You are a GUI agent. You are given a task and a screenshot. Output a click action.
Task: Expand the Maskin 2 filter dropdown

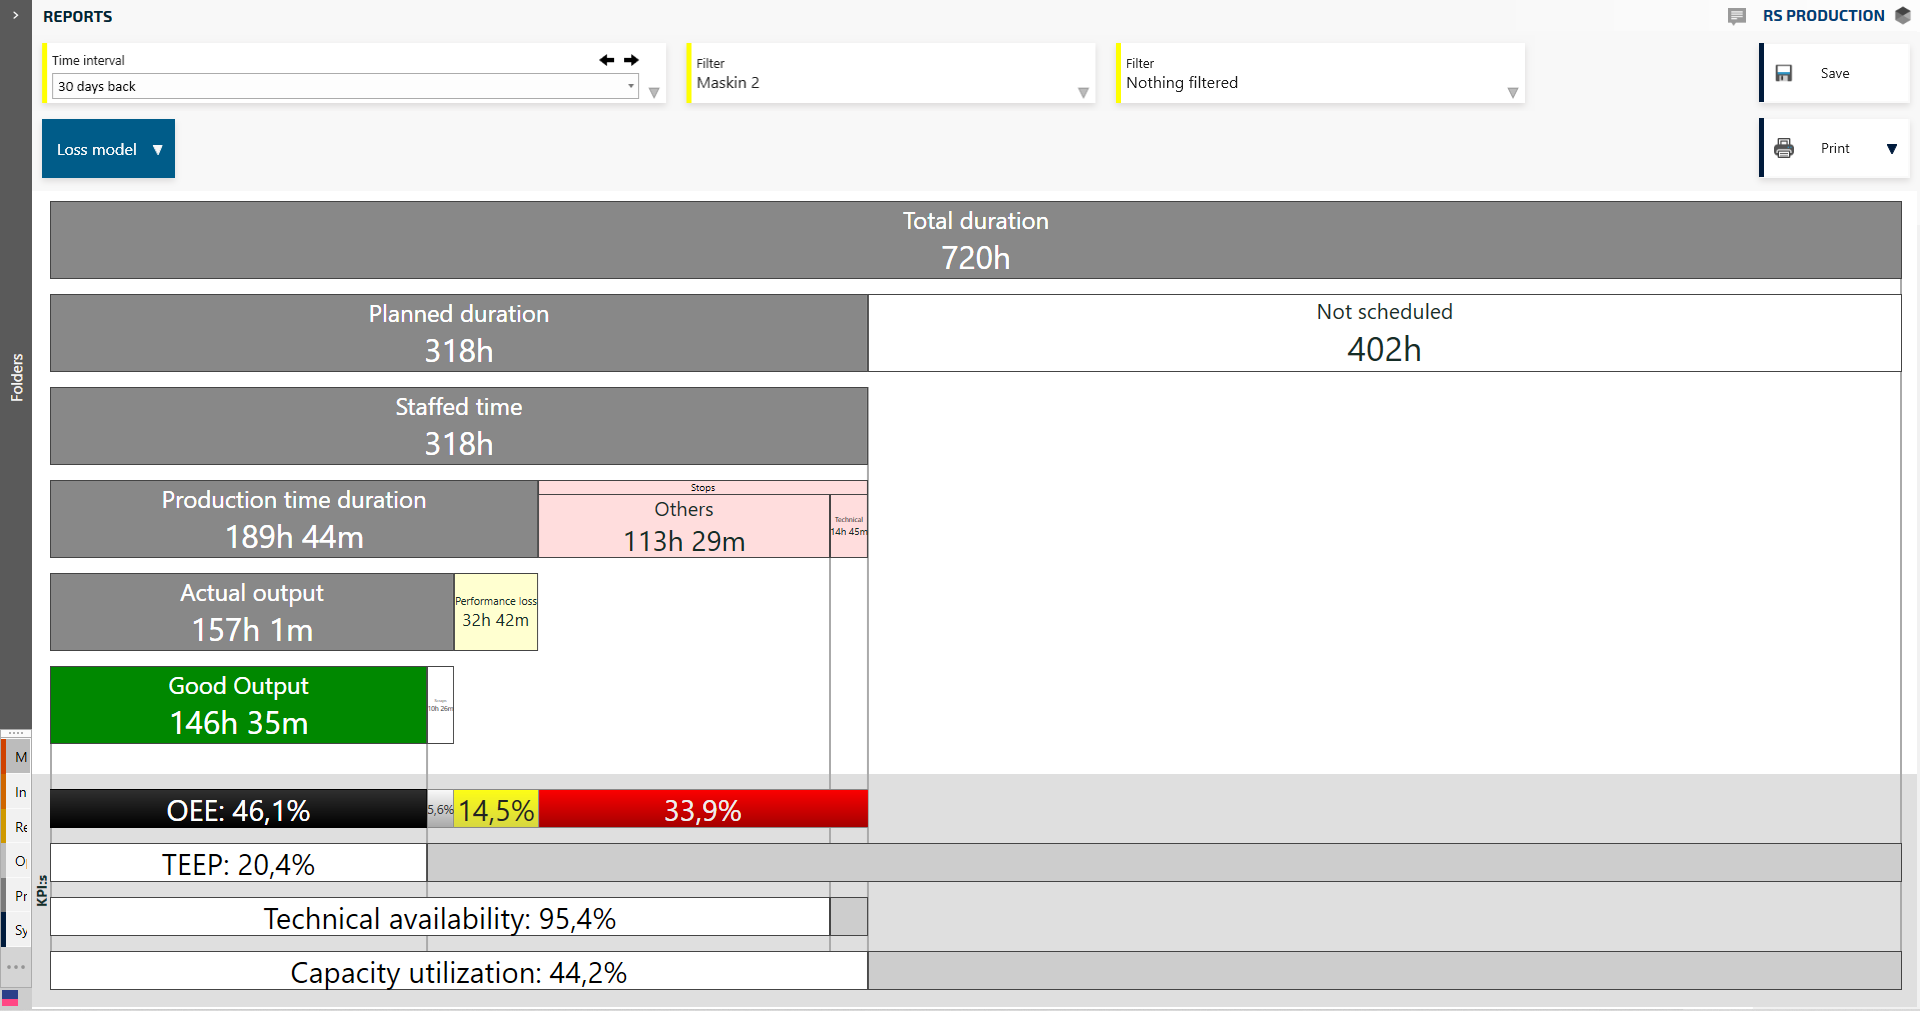pyautogui.click(x=1083, y=92)
